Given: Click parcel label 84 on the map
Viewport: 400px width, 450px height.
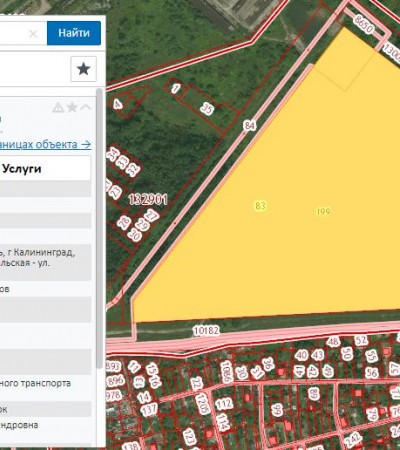Looking at the screenshot, I should pos(250,125).
